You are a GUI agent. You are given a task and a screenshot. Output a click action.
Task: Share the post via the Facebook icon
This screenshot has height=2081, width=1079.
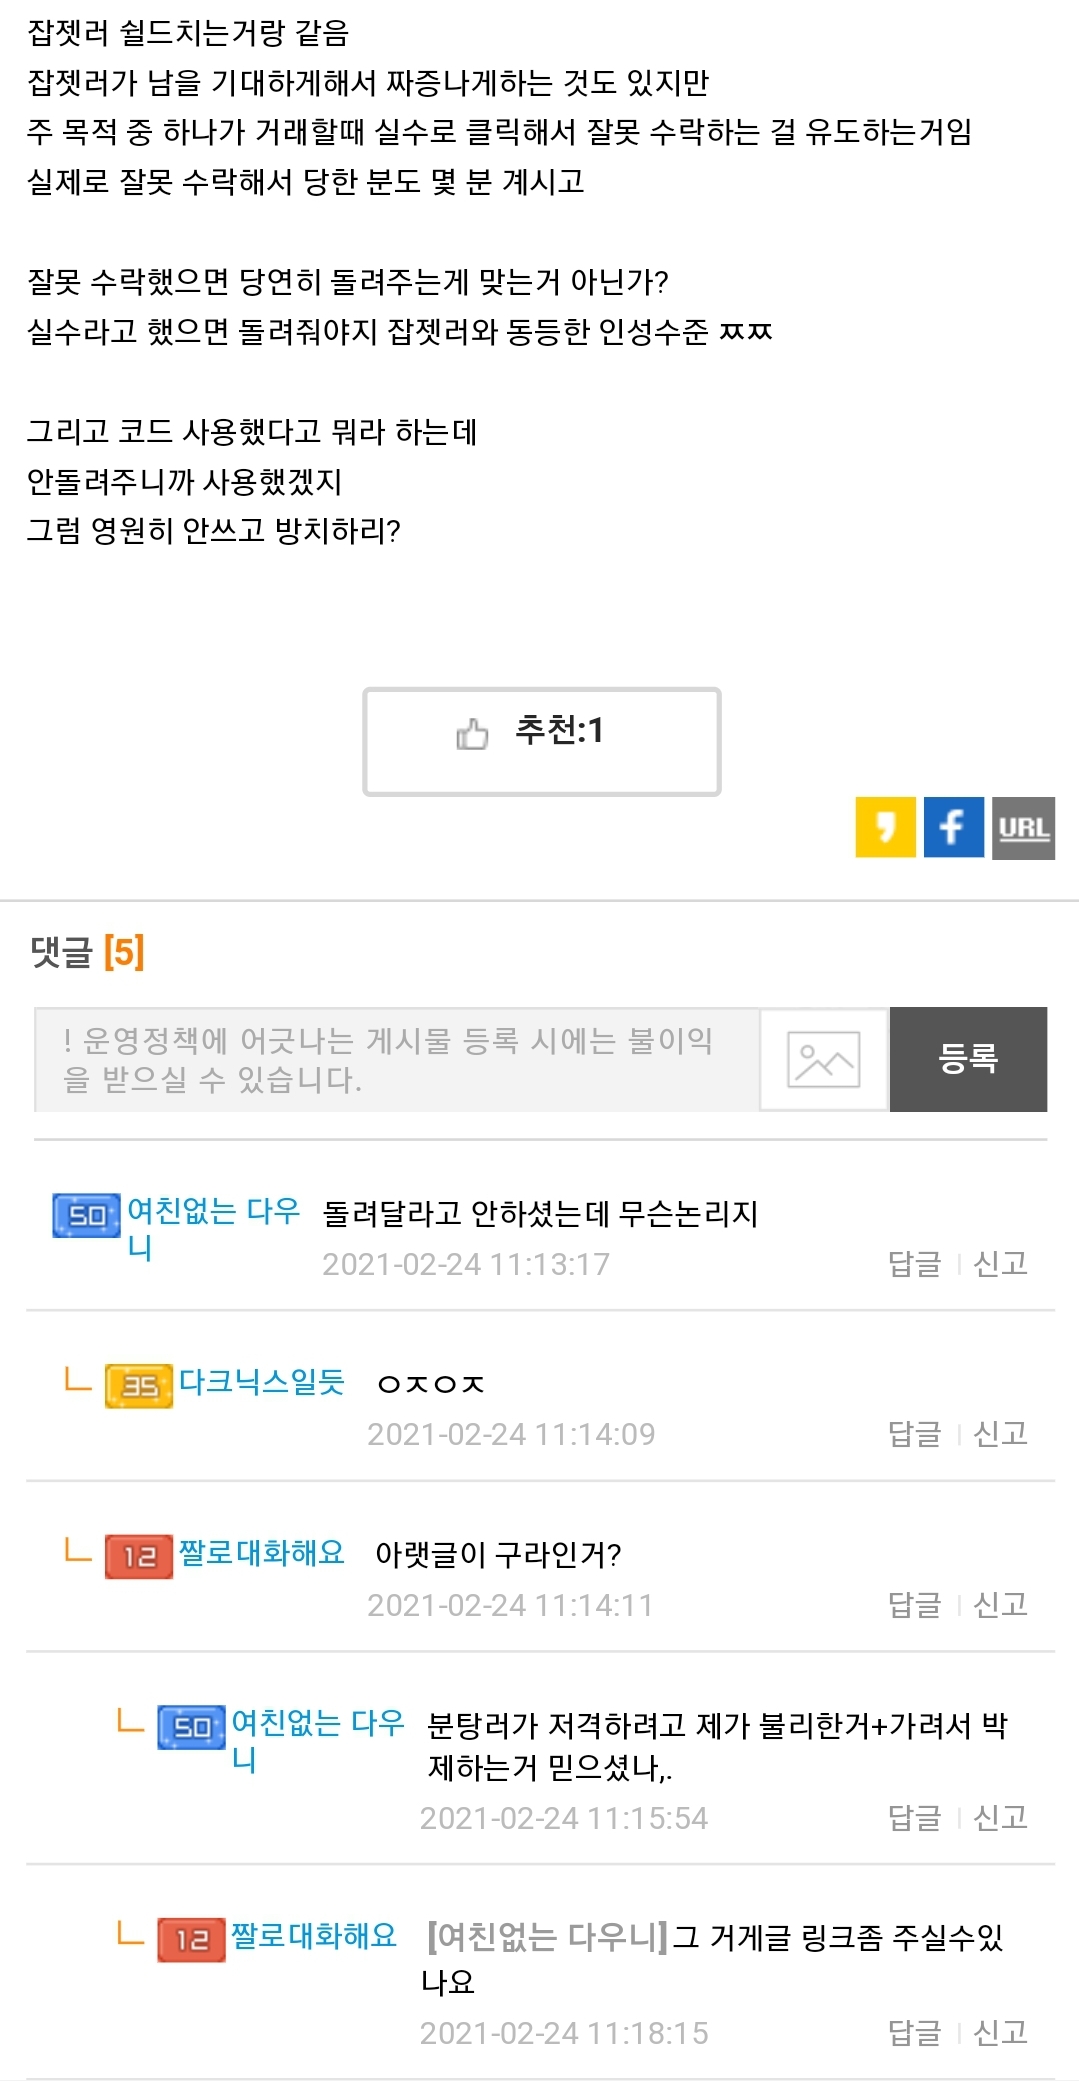tap(953, 827)
